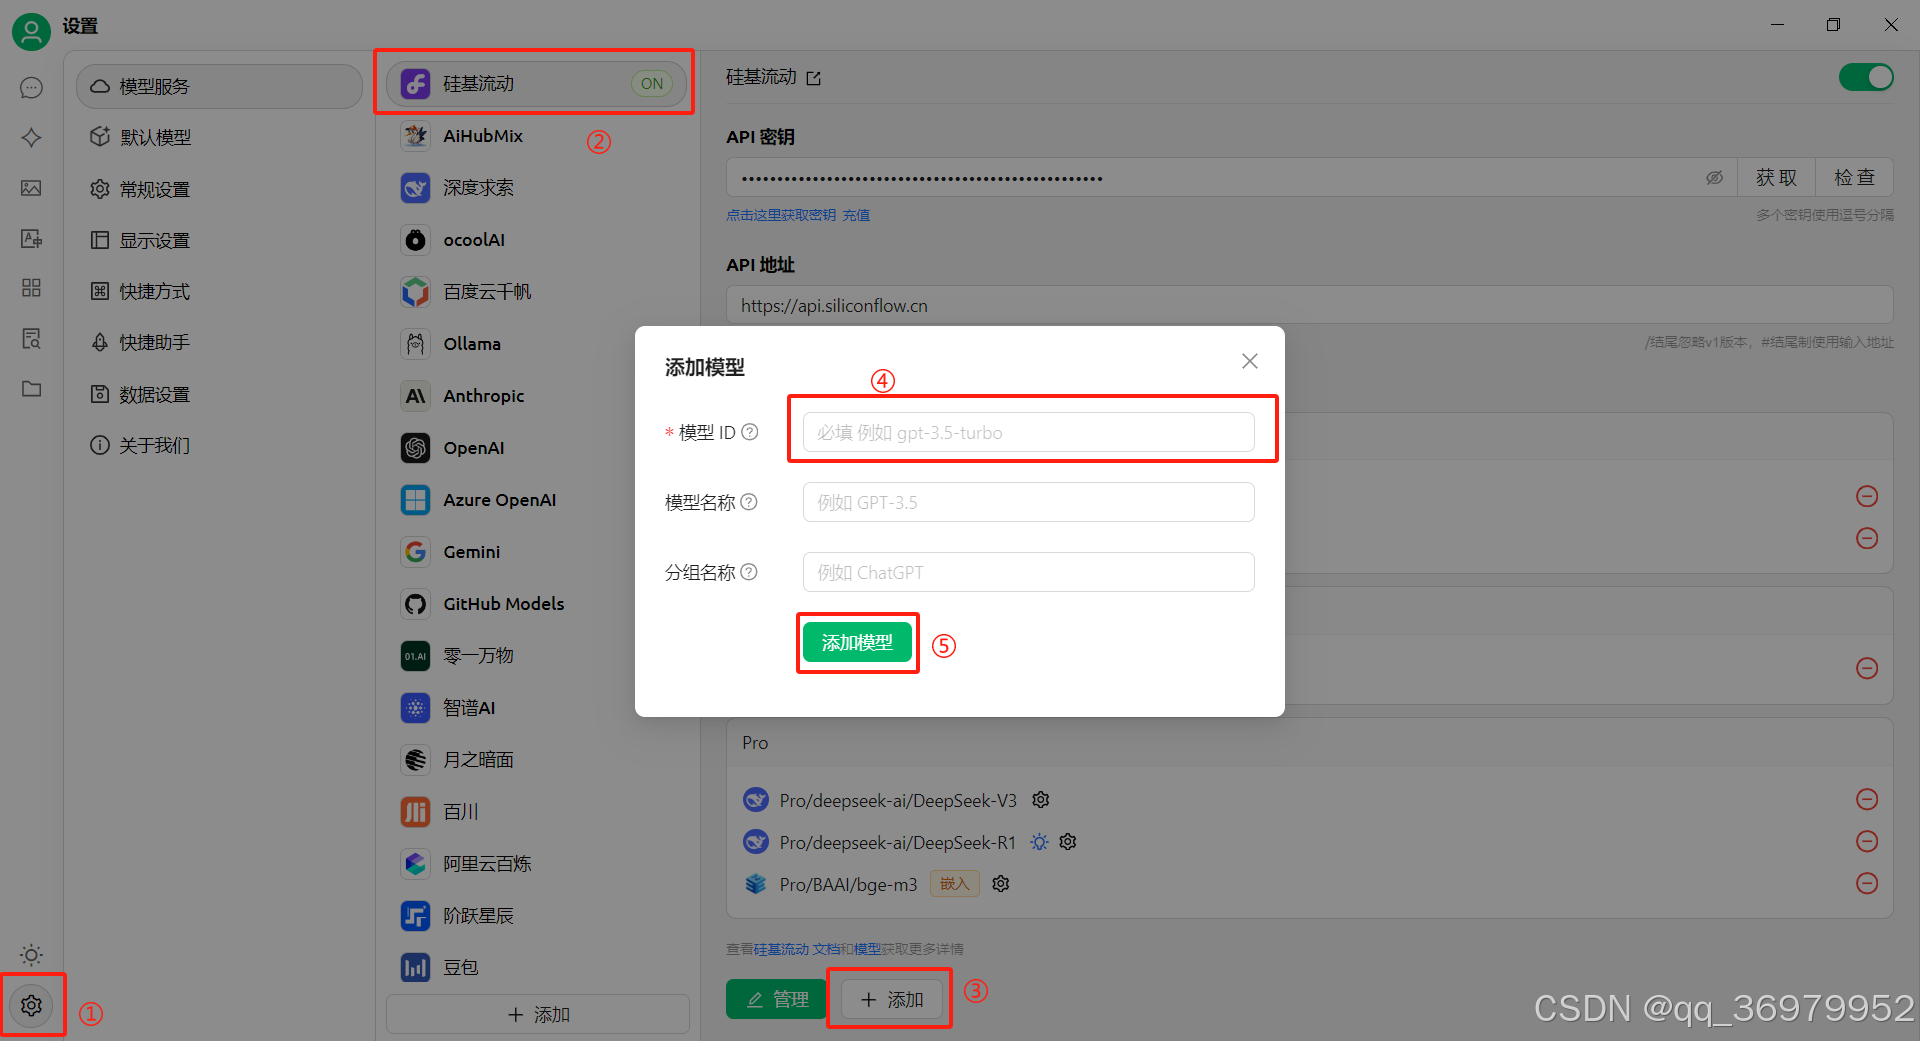1920x1041 pixels.
Task: Select the 快捷助手 settings menu
Action: [x=219, y=342]
